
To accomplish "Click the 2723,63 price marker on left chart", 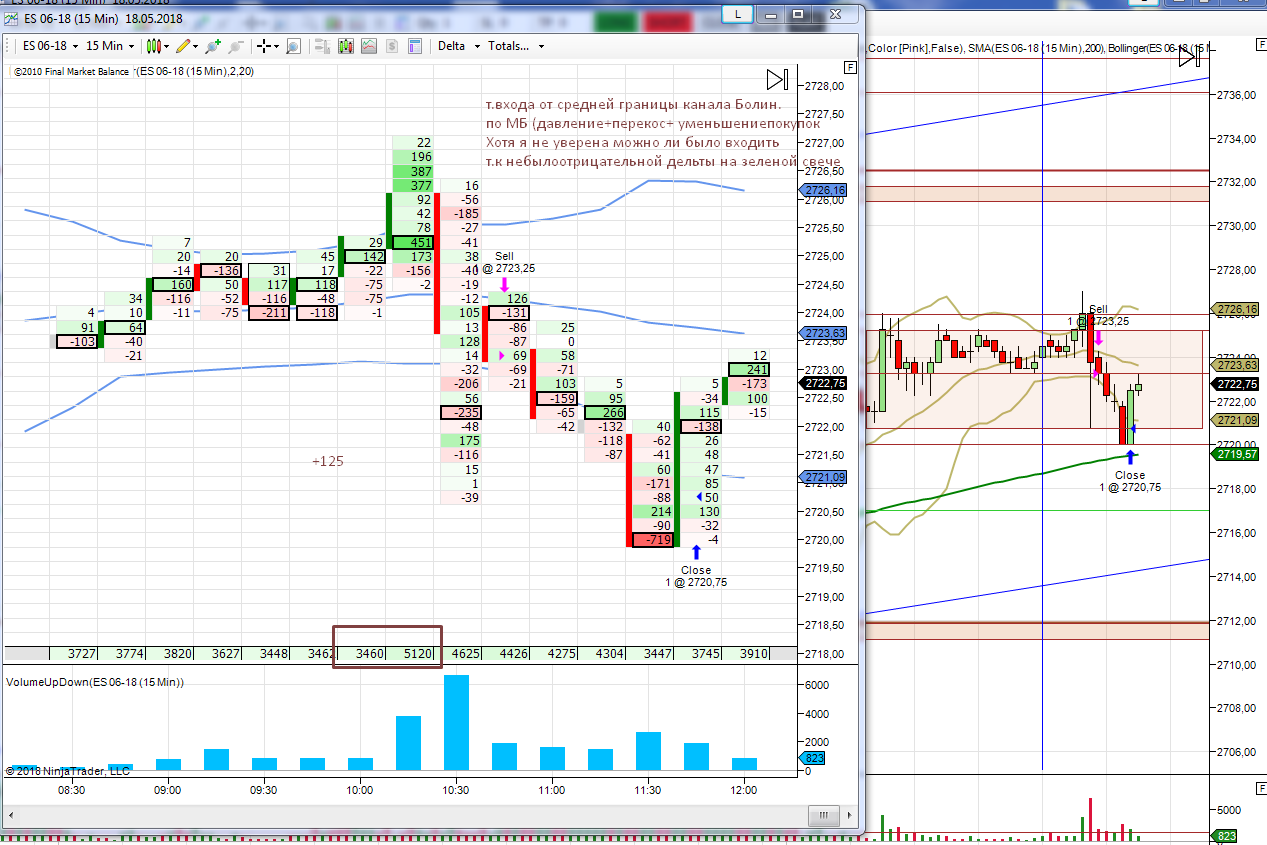I will pos(825,333).
